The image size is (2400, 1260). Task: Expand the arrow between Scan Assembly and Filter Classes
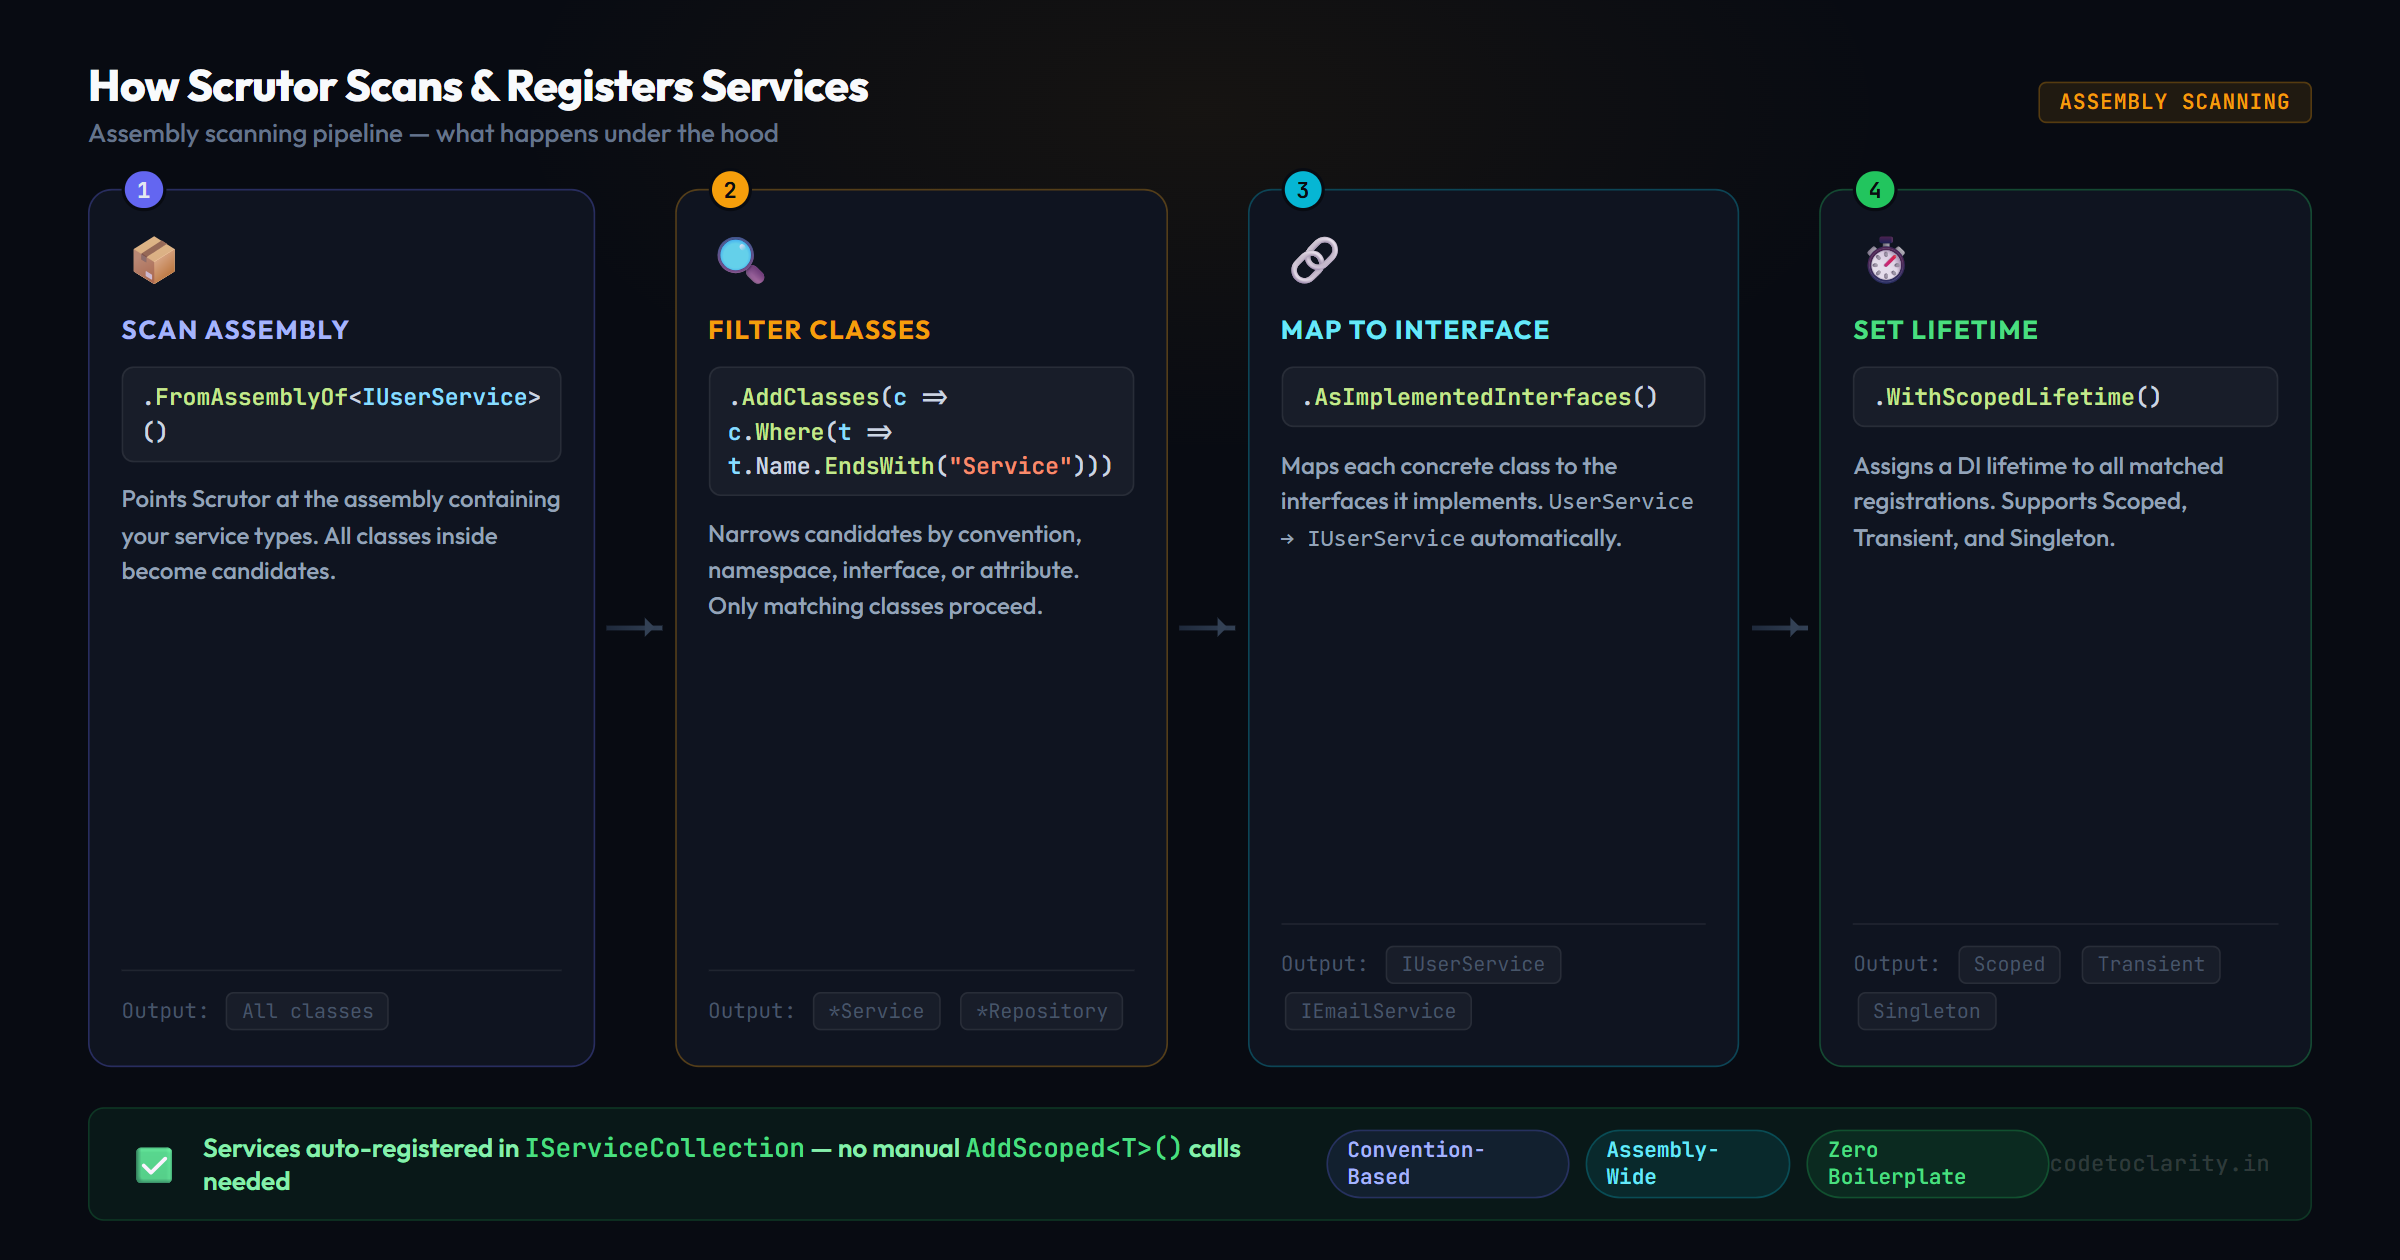633,627
